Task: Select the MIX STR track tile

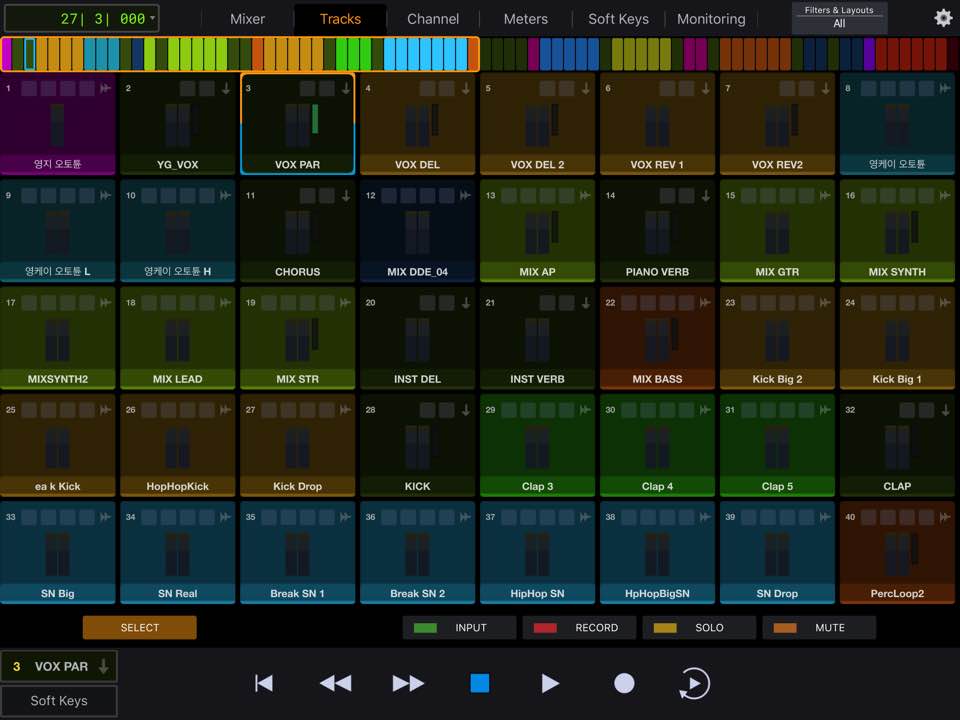Action: (297, 339)
